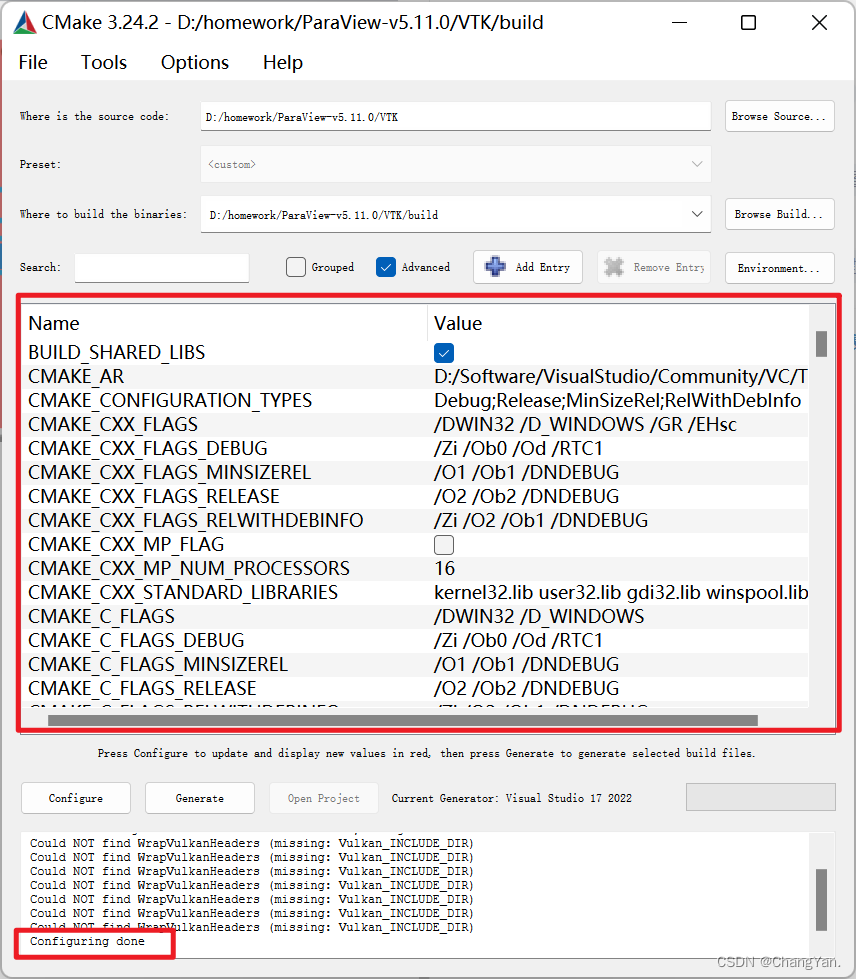
Task: Click the grey Remove Entry cross icon
Action: pos(614,267)
